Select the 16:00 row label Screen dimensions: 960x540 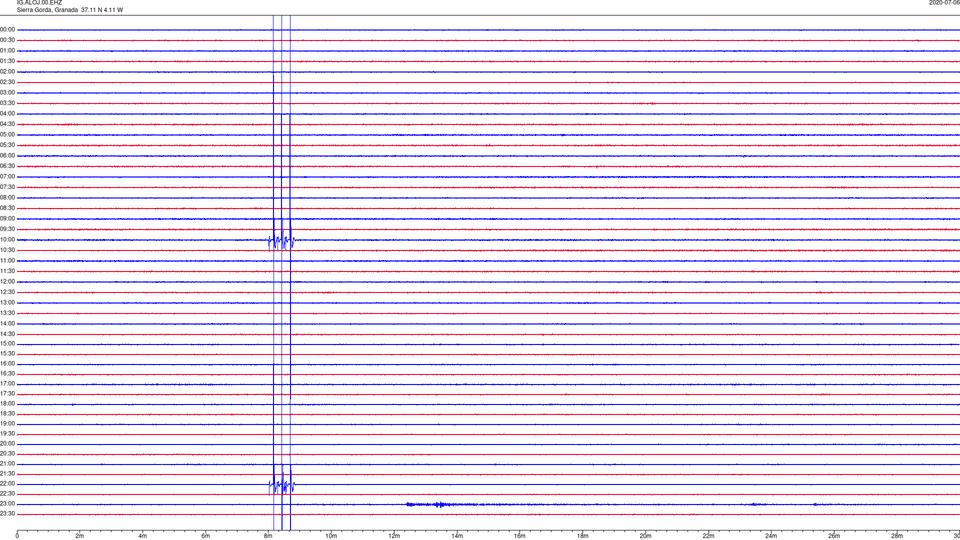(7, 364)
